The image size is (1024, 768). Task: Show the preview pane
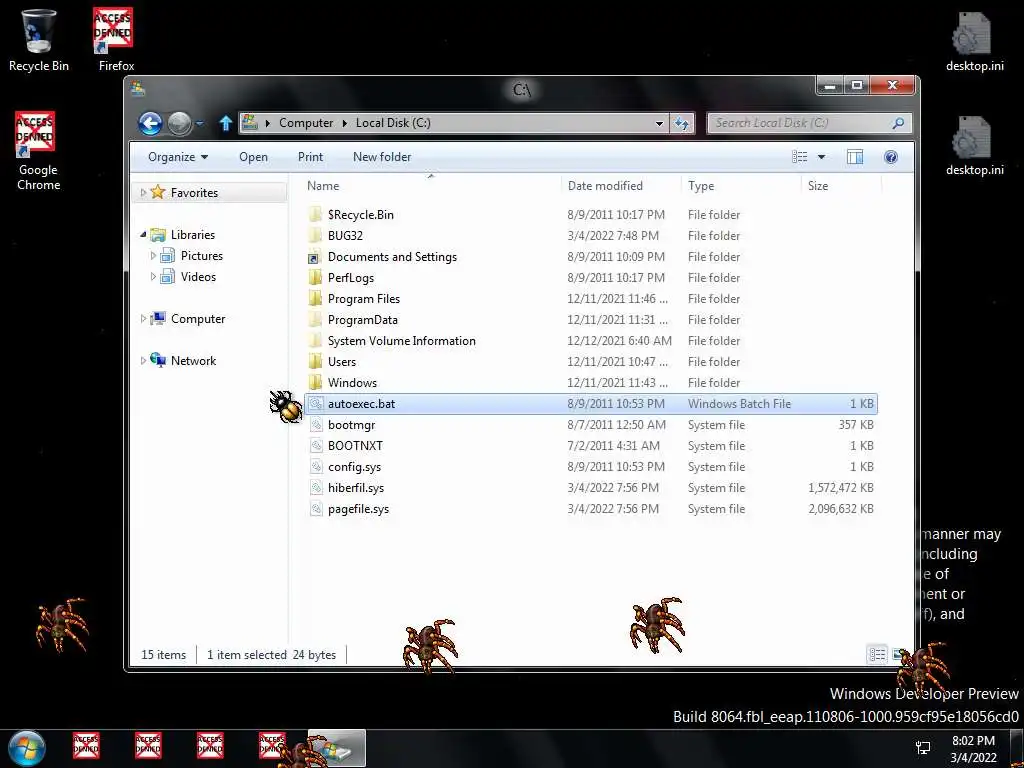pos(855,157)
